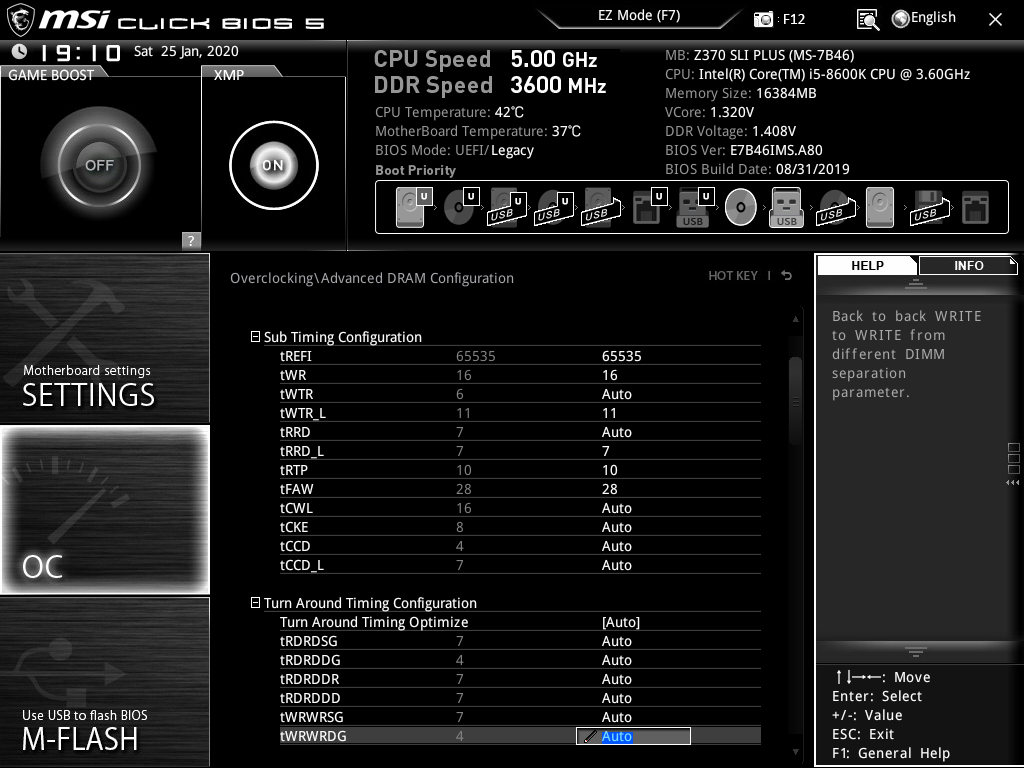The width and height of the screenshot is (1024, 768).
Task: Open the OC overclocking menu
Action: click(104, 509)
